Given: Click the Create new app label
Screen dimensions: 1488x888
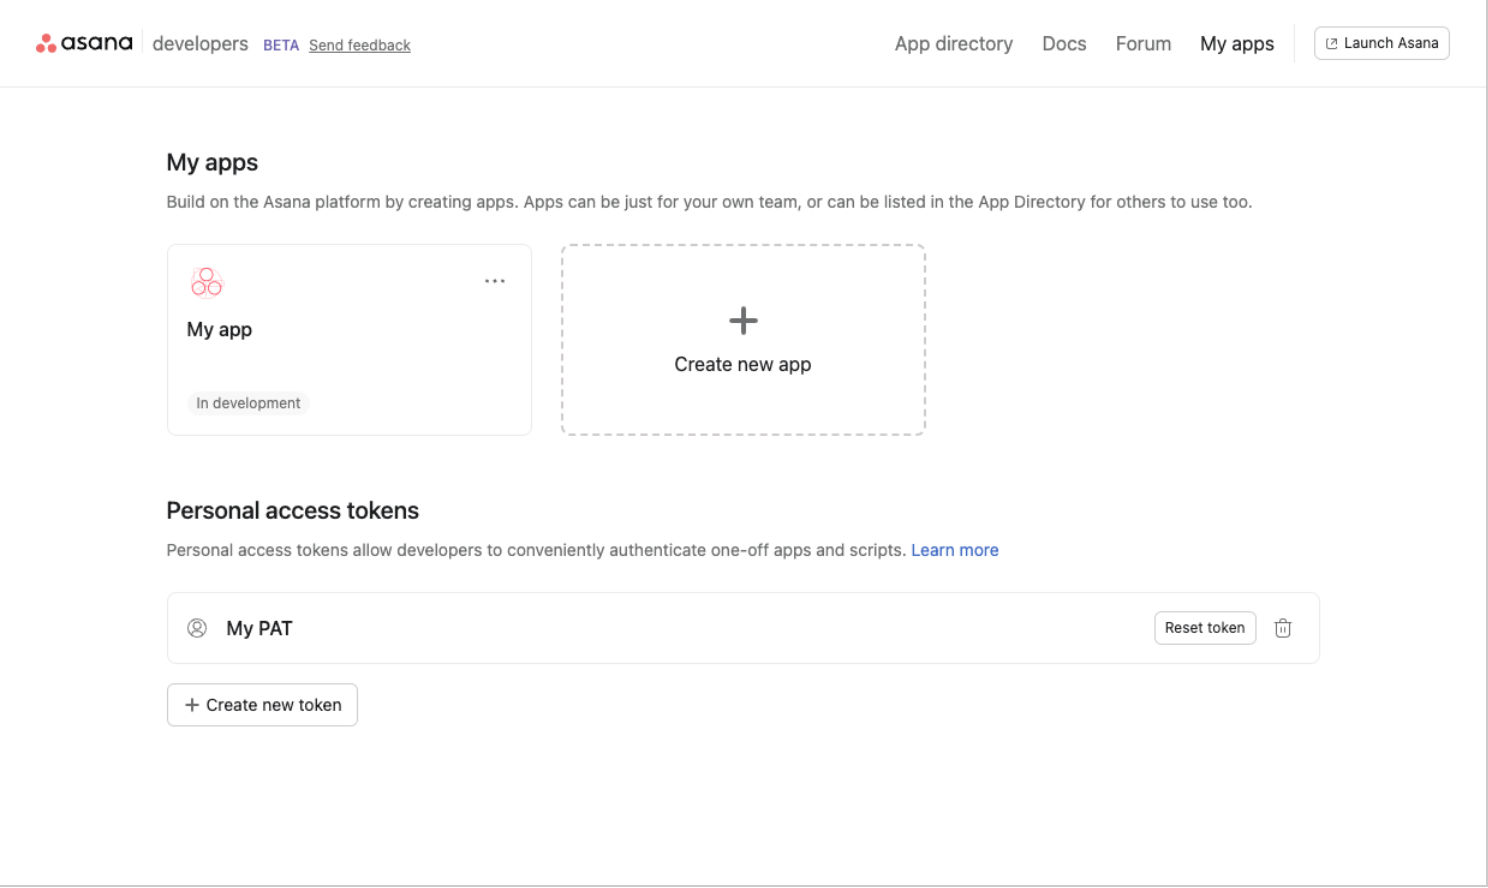Looking at the screenshot, I should tap(742, 365).
